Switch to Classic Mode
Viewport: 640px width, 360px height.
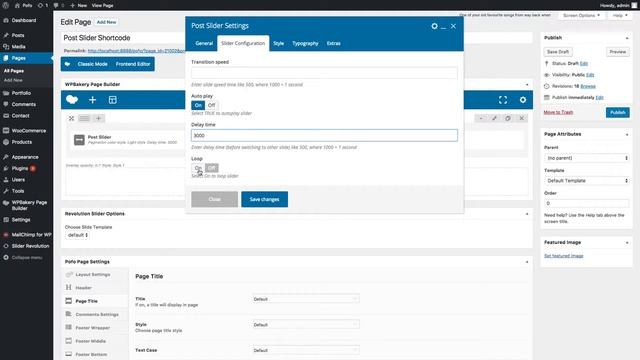pyautogui.click(x=93, y=64)
